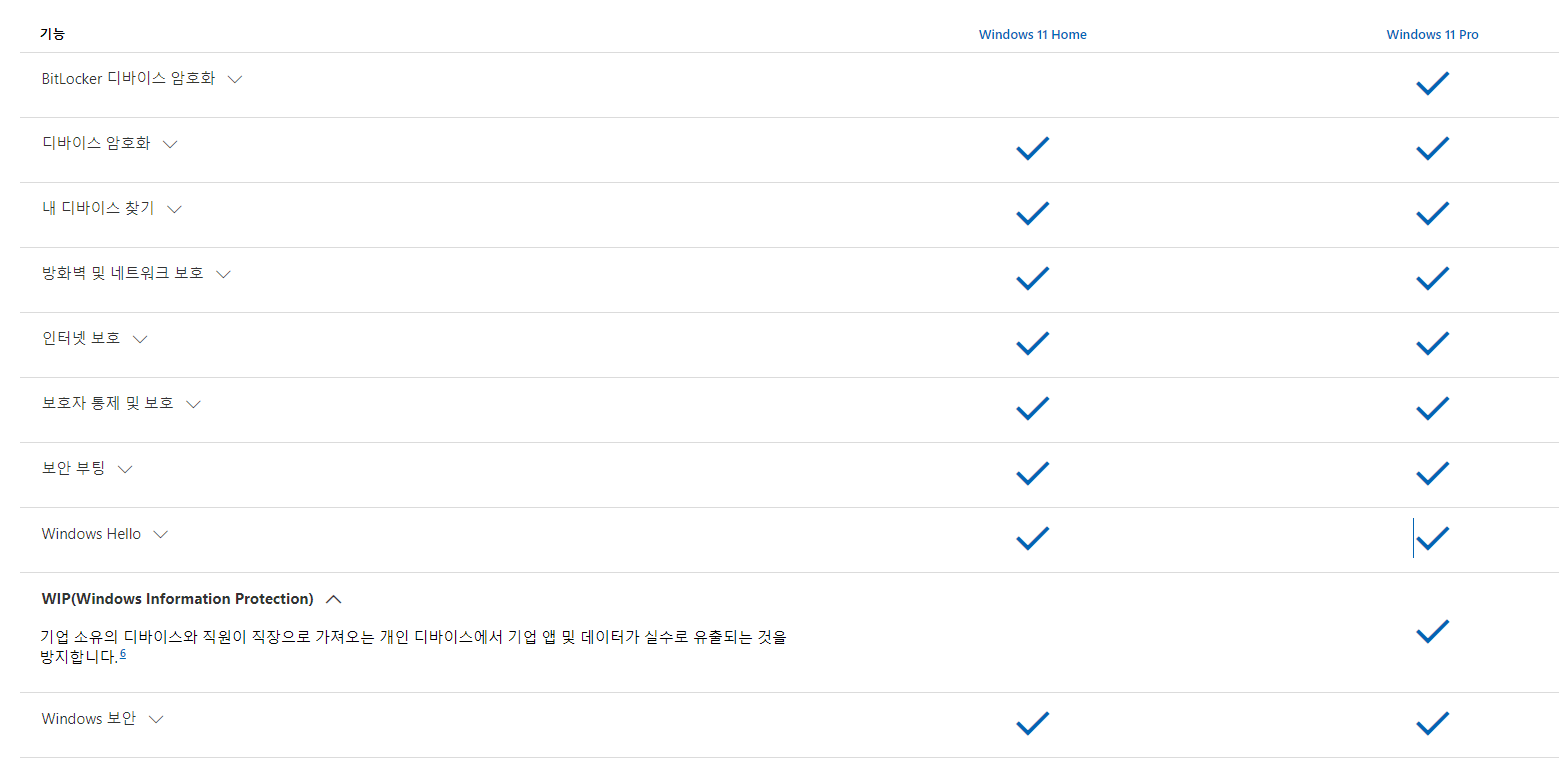This screenshot has width=1559, height=784.
Task: Click the WIP(Windows Information Protection) heading
Action: tap(177, 599)
